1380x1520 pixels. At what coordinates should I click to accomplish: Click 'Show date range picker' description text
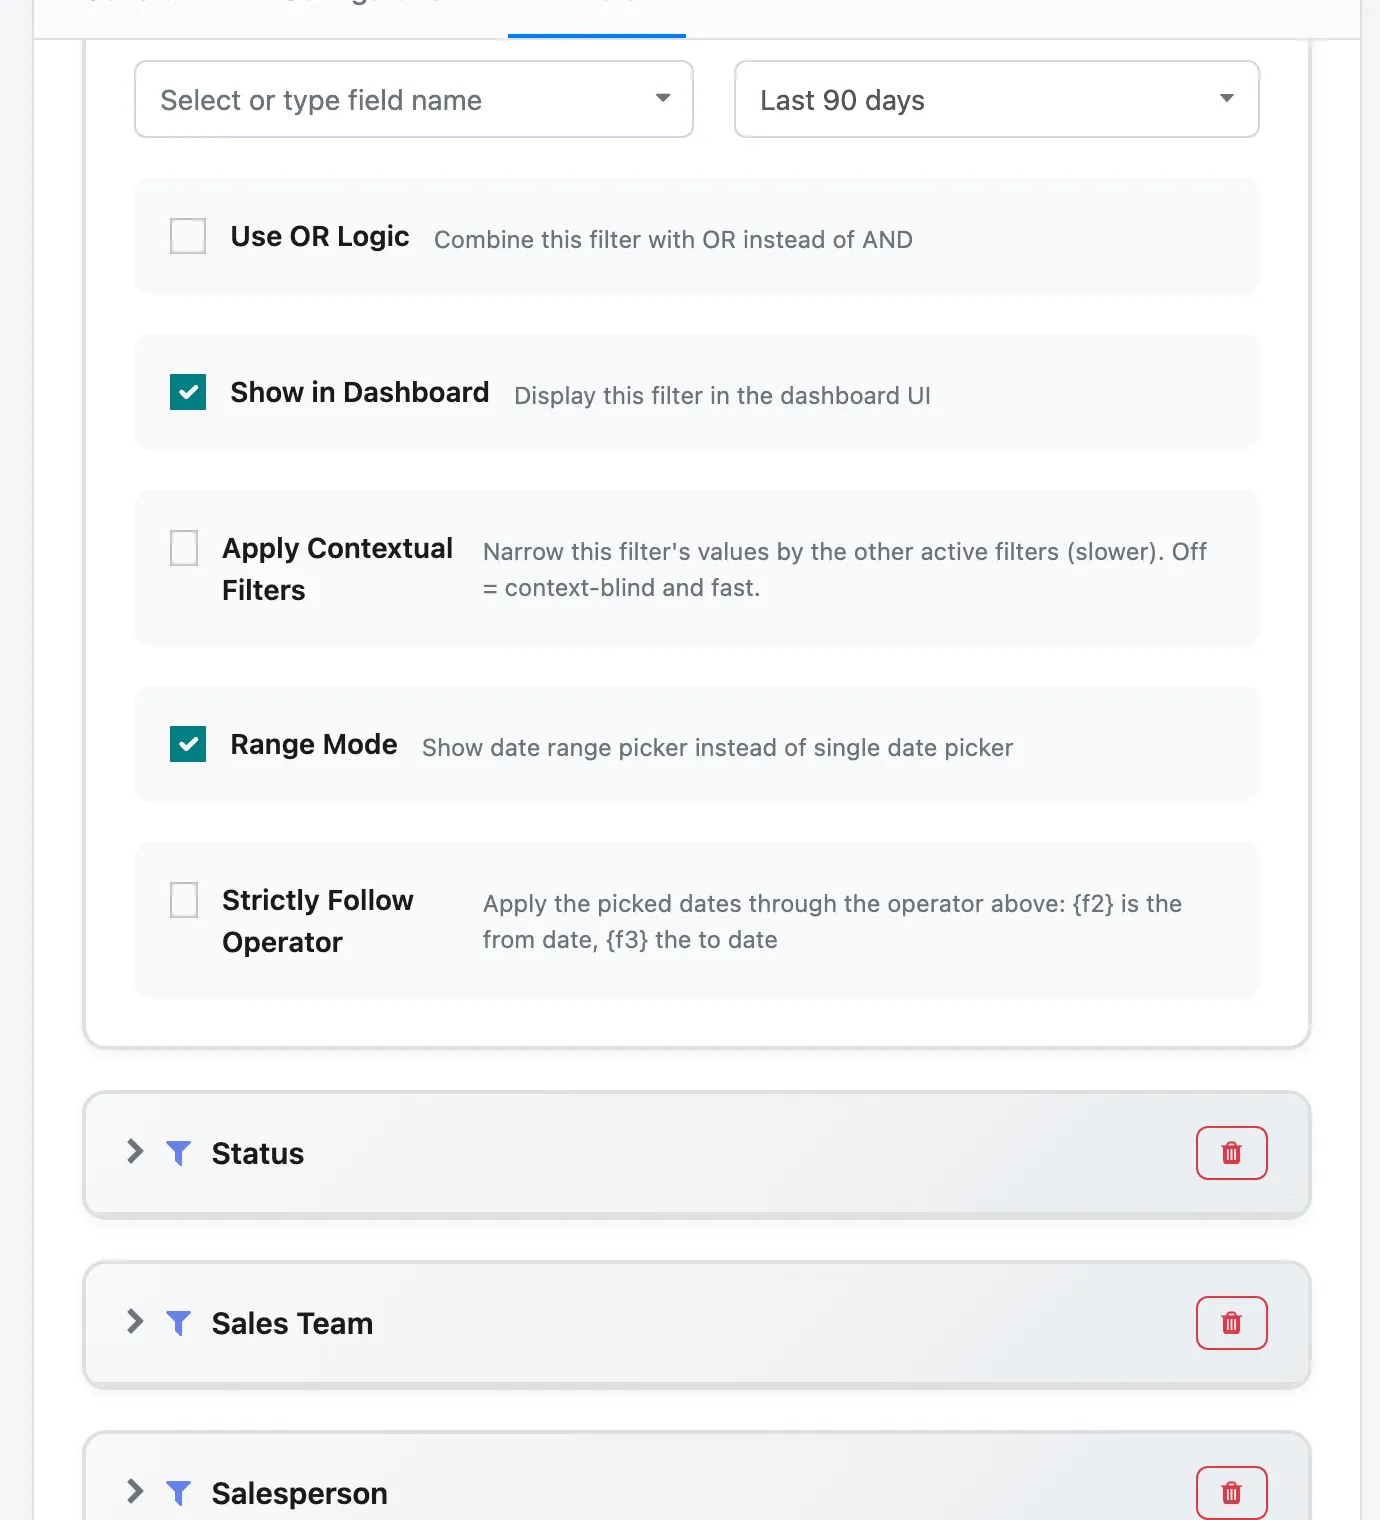pos(717,748)
